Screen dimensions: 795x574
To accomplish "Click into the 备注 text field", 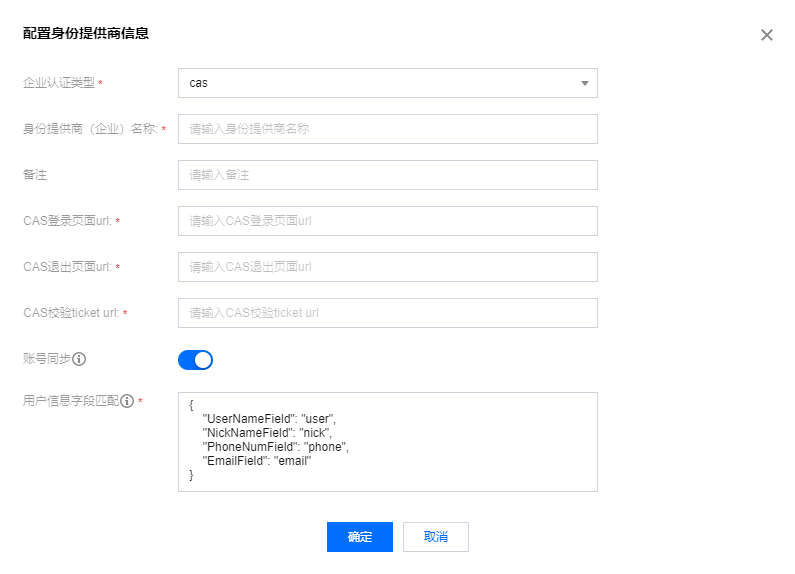I will coord(386,175).
